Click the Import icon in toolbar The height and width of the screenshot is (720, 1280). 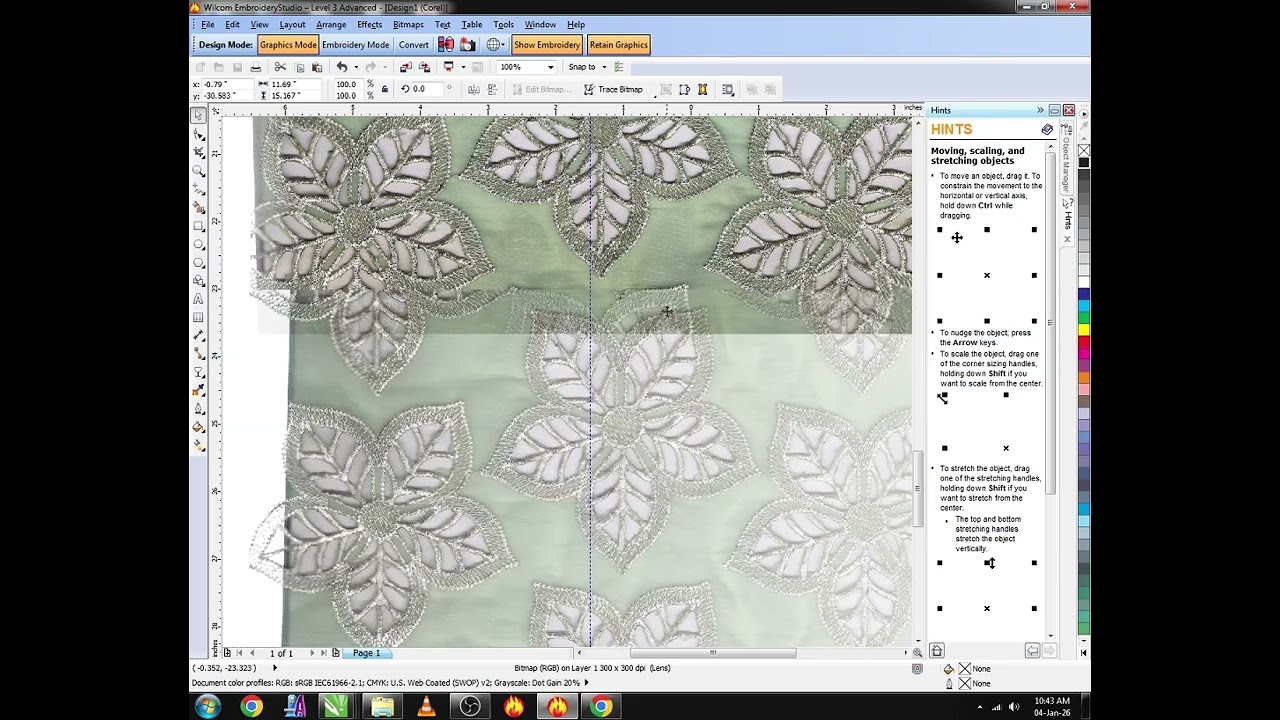[405, 67]
